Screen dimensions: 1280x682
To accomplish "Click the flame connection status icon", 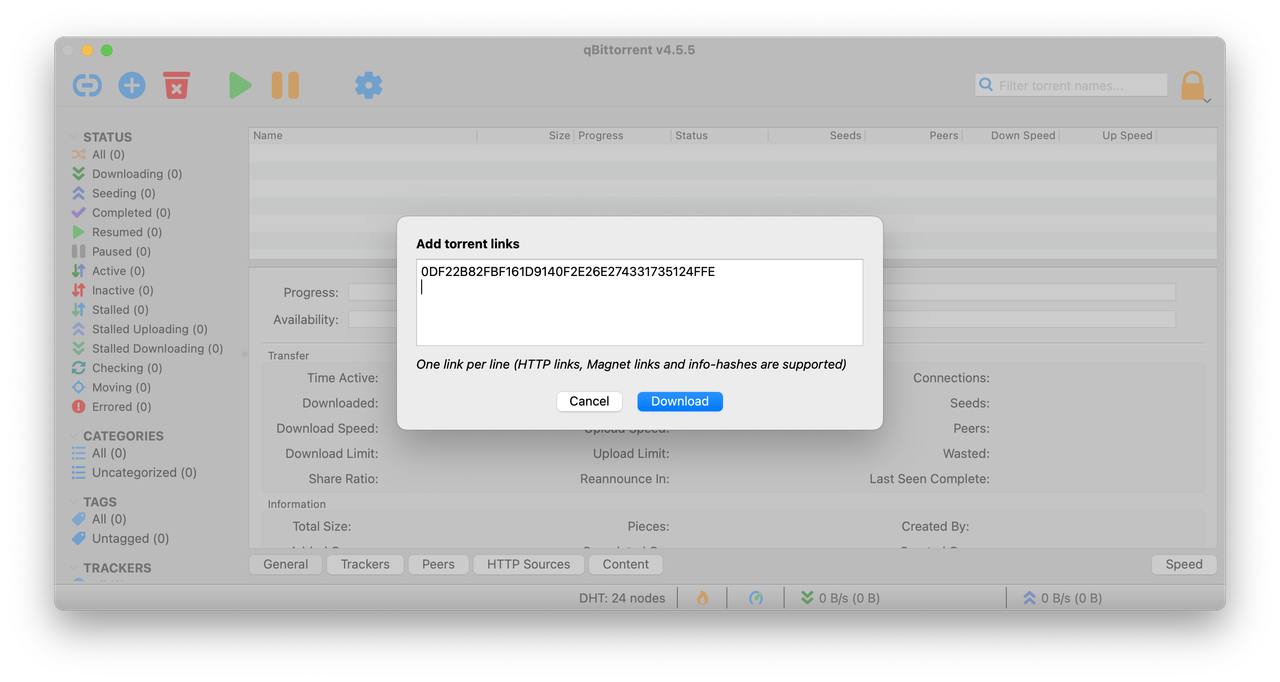I will point(703,598).
